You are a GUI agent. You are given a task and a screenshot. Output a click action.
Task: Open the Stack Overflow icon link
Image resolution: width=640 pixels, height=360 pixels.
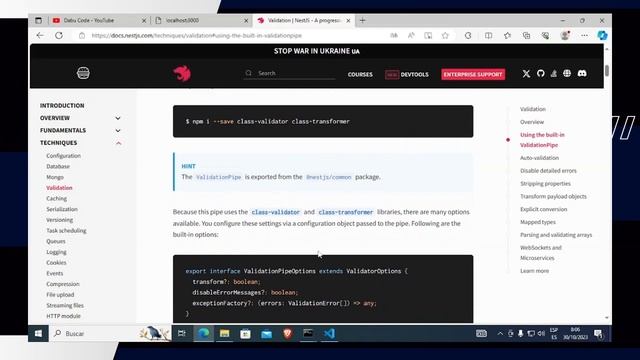(x=554, y=73)
